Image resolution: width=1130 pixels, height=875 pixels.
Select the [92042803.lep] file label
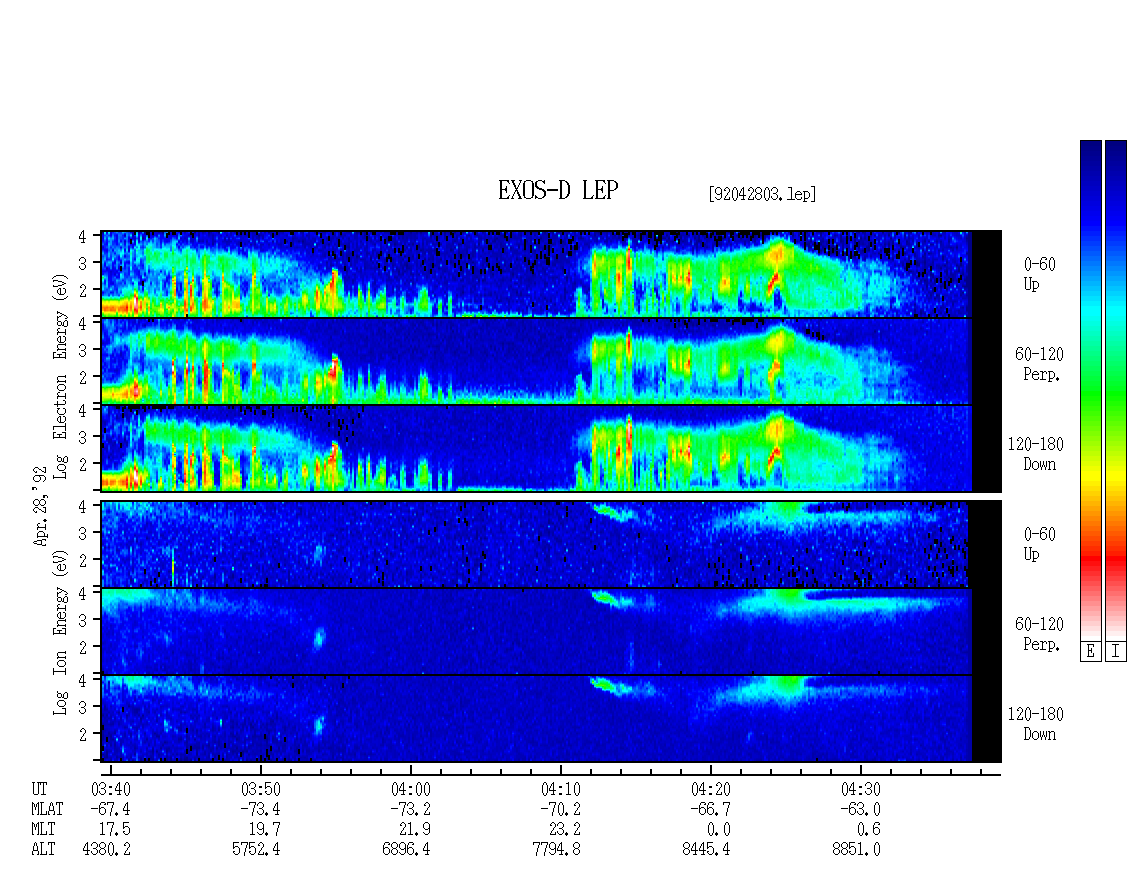pyautogui.click(x=762, y=194)
